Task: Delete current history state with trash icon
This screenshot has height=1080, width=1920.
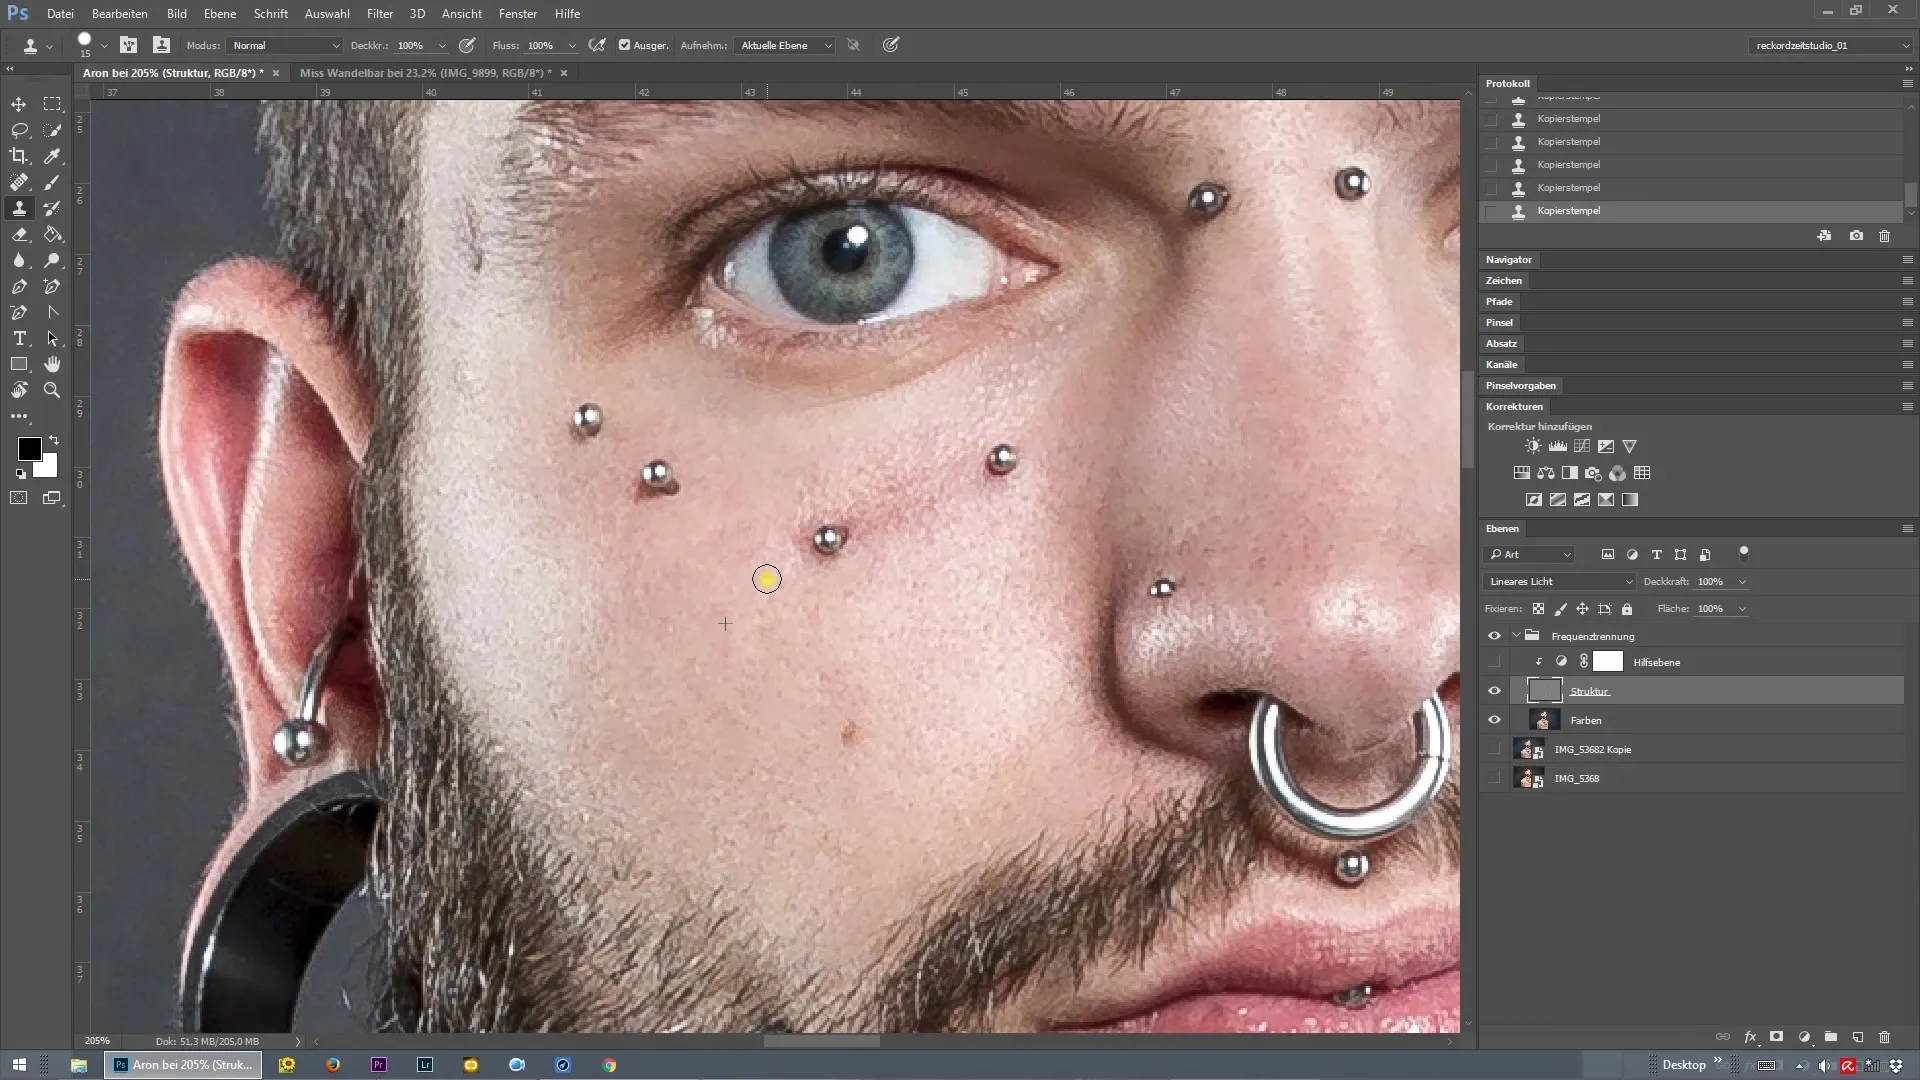Action: tap(1884, 236)
